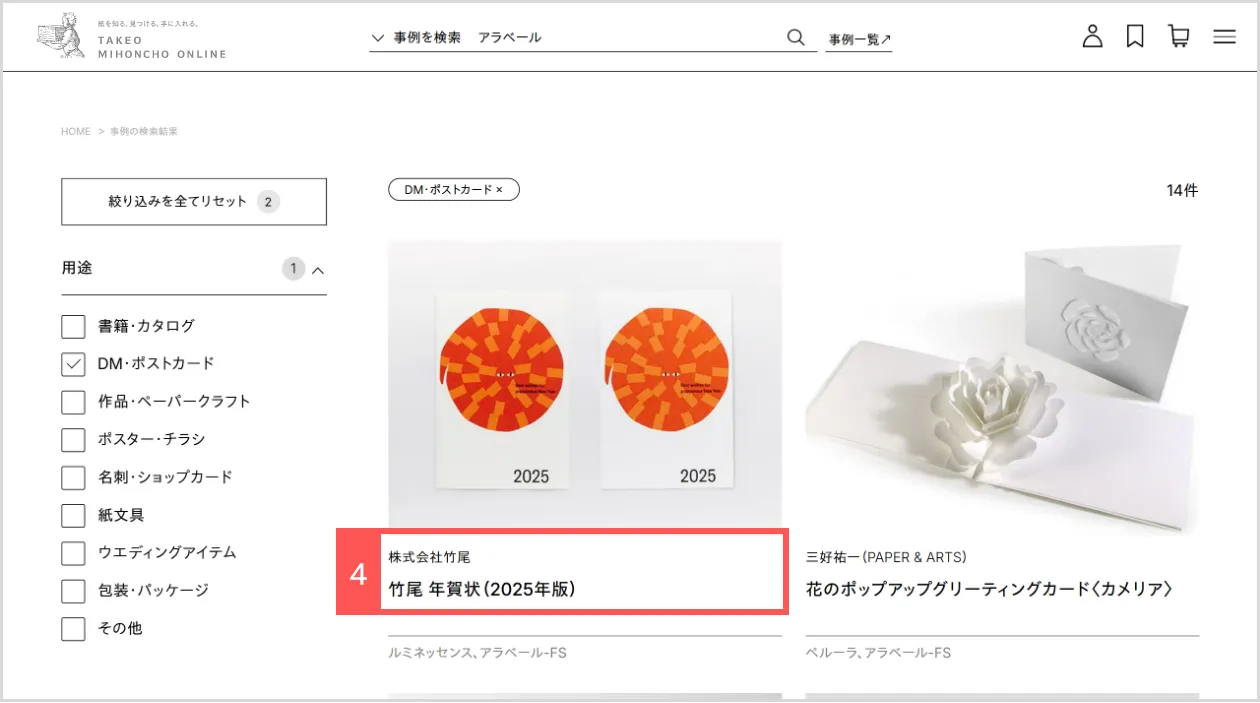Check the ポスター・チラシ checkbox
Viewport: 1260px width, 703px height.
[x=73, y=440]
